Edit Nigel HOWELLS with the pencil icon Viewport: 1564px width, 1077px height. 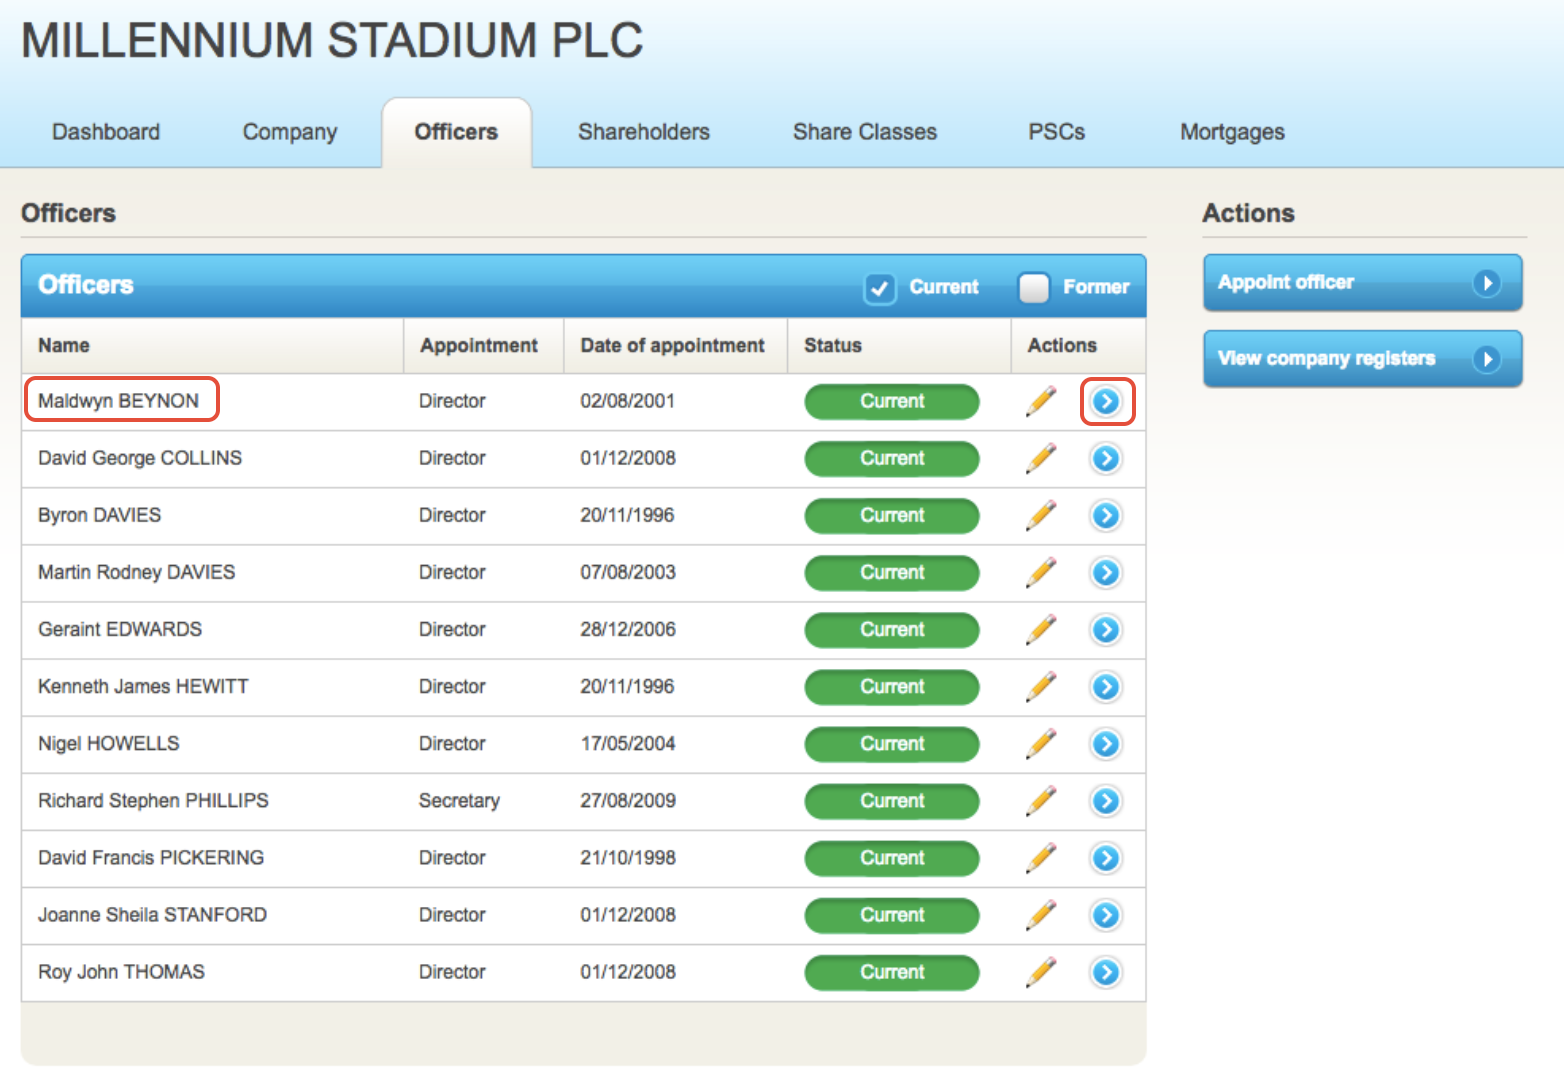(1041, 743)
